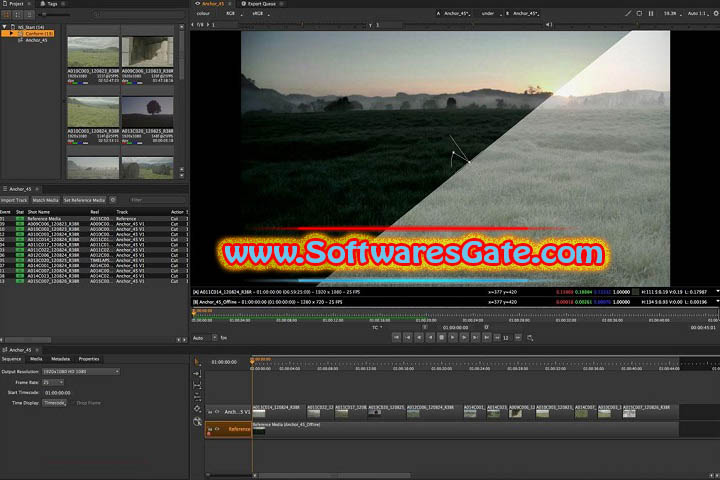Screen dimensions: 720x480
Task: Expand the Conform bin in project tree
Action: click(x=11, y=34)
